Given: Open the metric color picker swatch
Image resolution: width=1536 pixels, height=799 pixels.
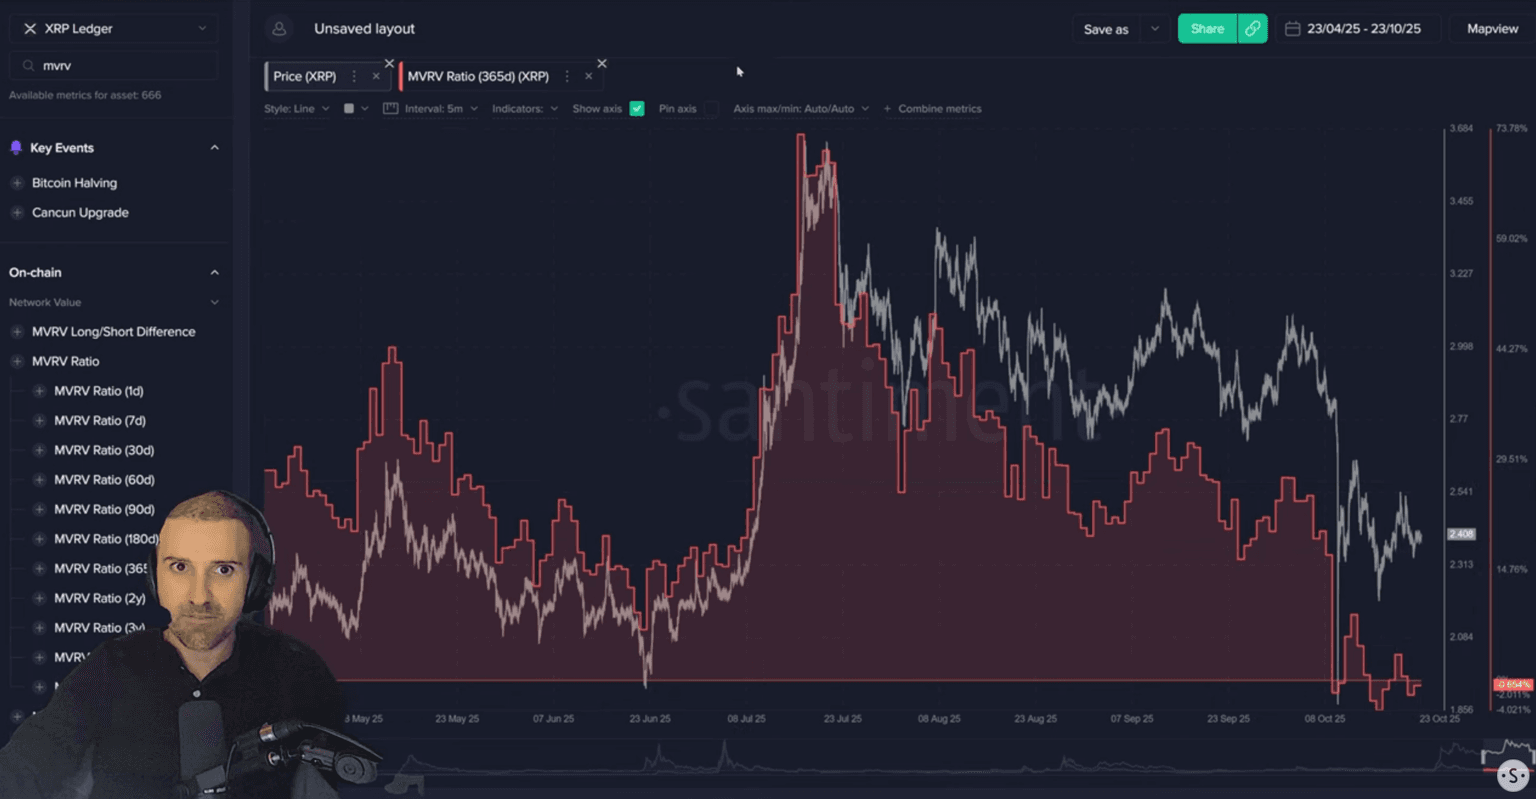Looking at the screenshot, I should (349, 109).
